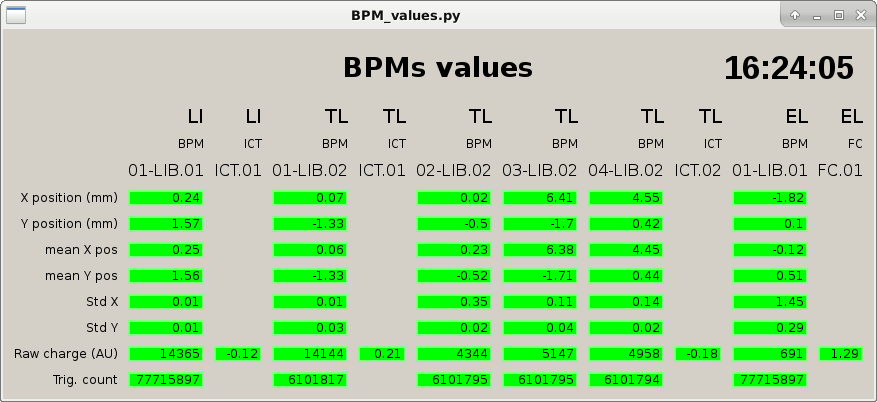Screen dimensions: 877x402
Task: Minimize the BPM_values.py window
Action: point(817,15)
